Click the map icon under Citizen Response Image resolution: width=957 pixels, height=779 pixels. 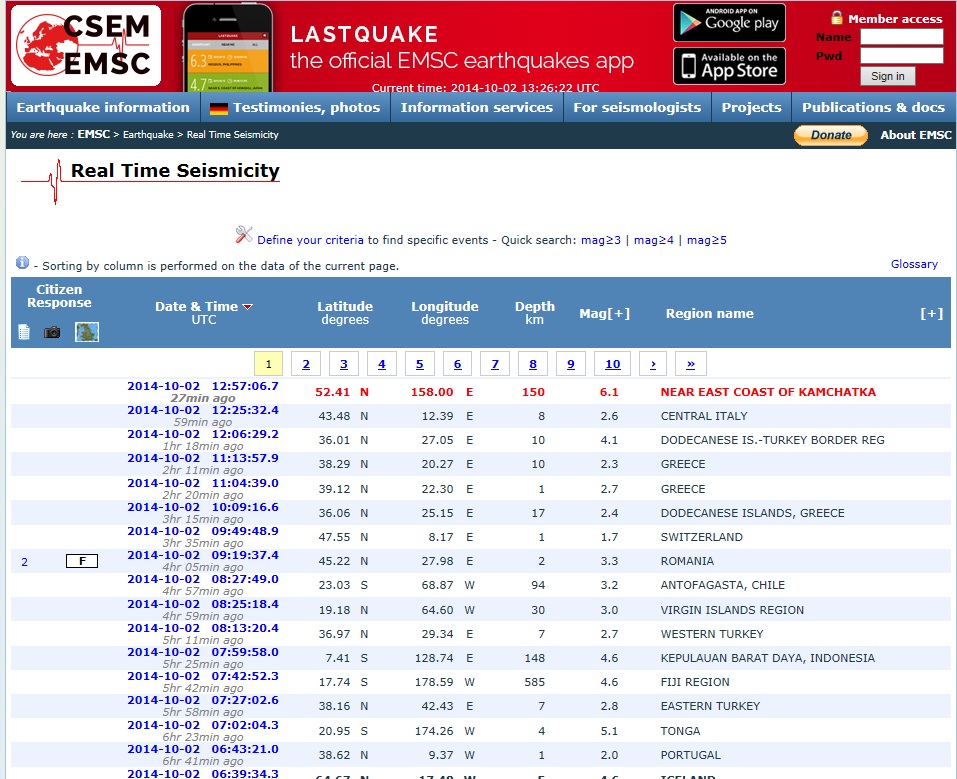(x=87, y=331)
